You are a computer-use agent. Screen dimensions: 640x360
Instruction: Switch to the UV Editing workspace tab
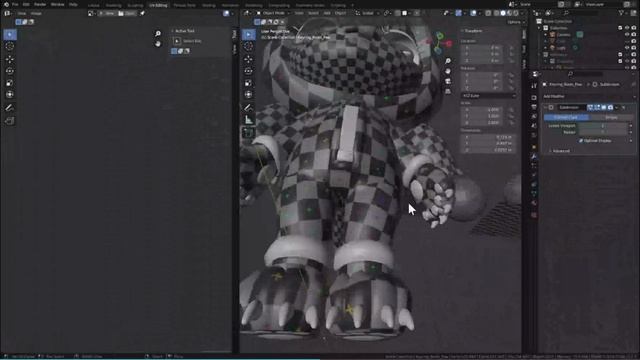point(158,5)
